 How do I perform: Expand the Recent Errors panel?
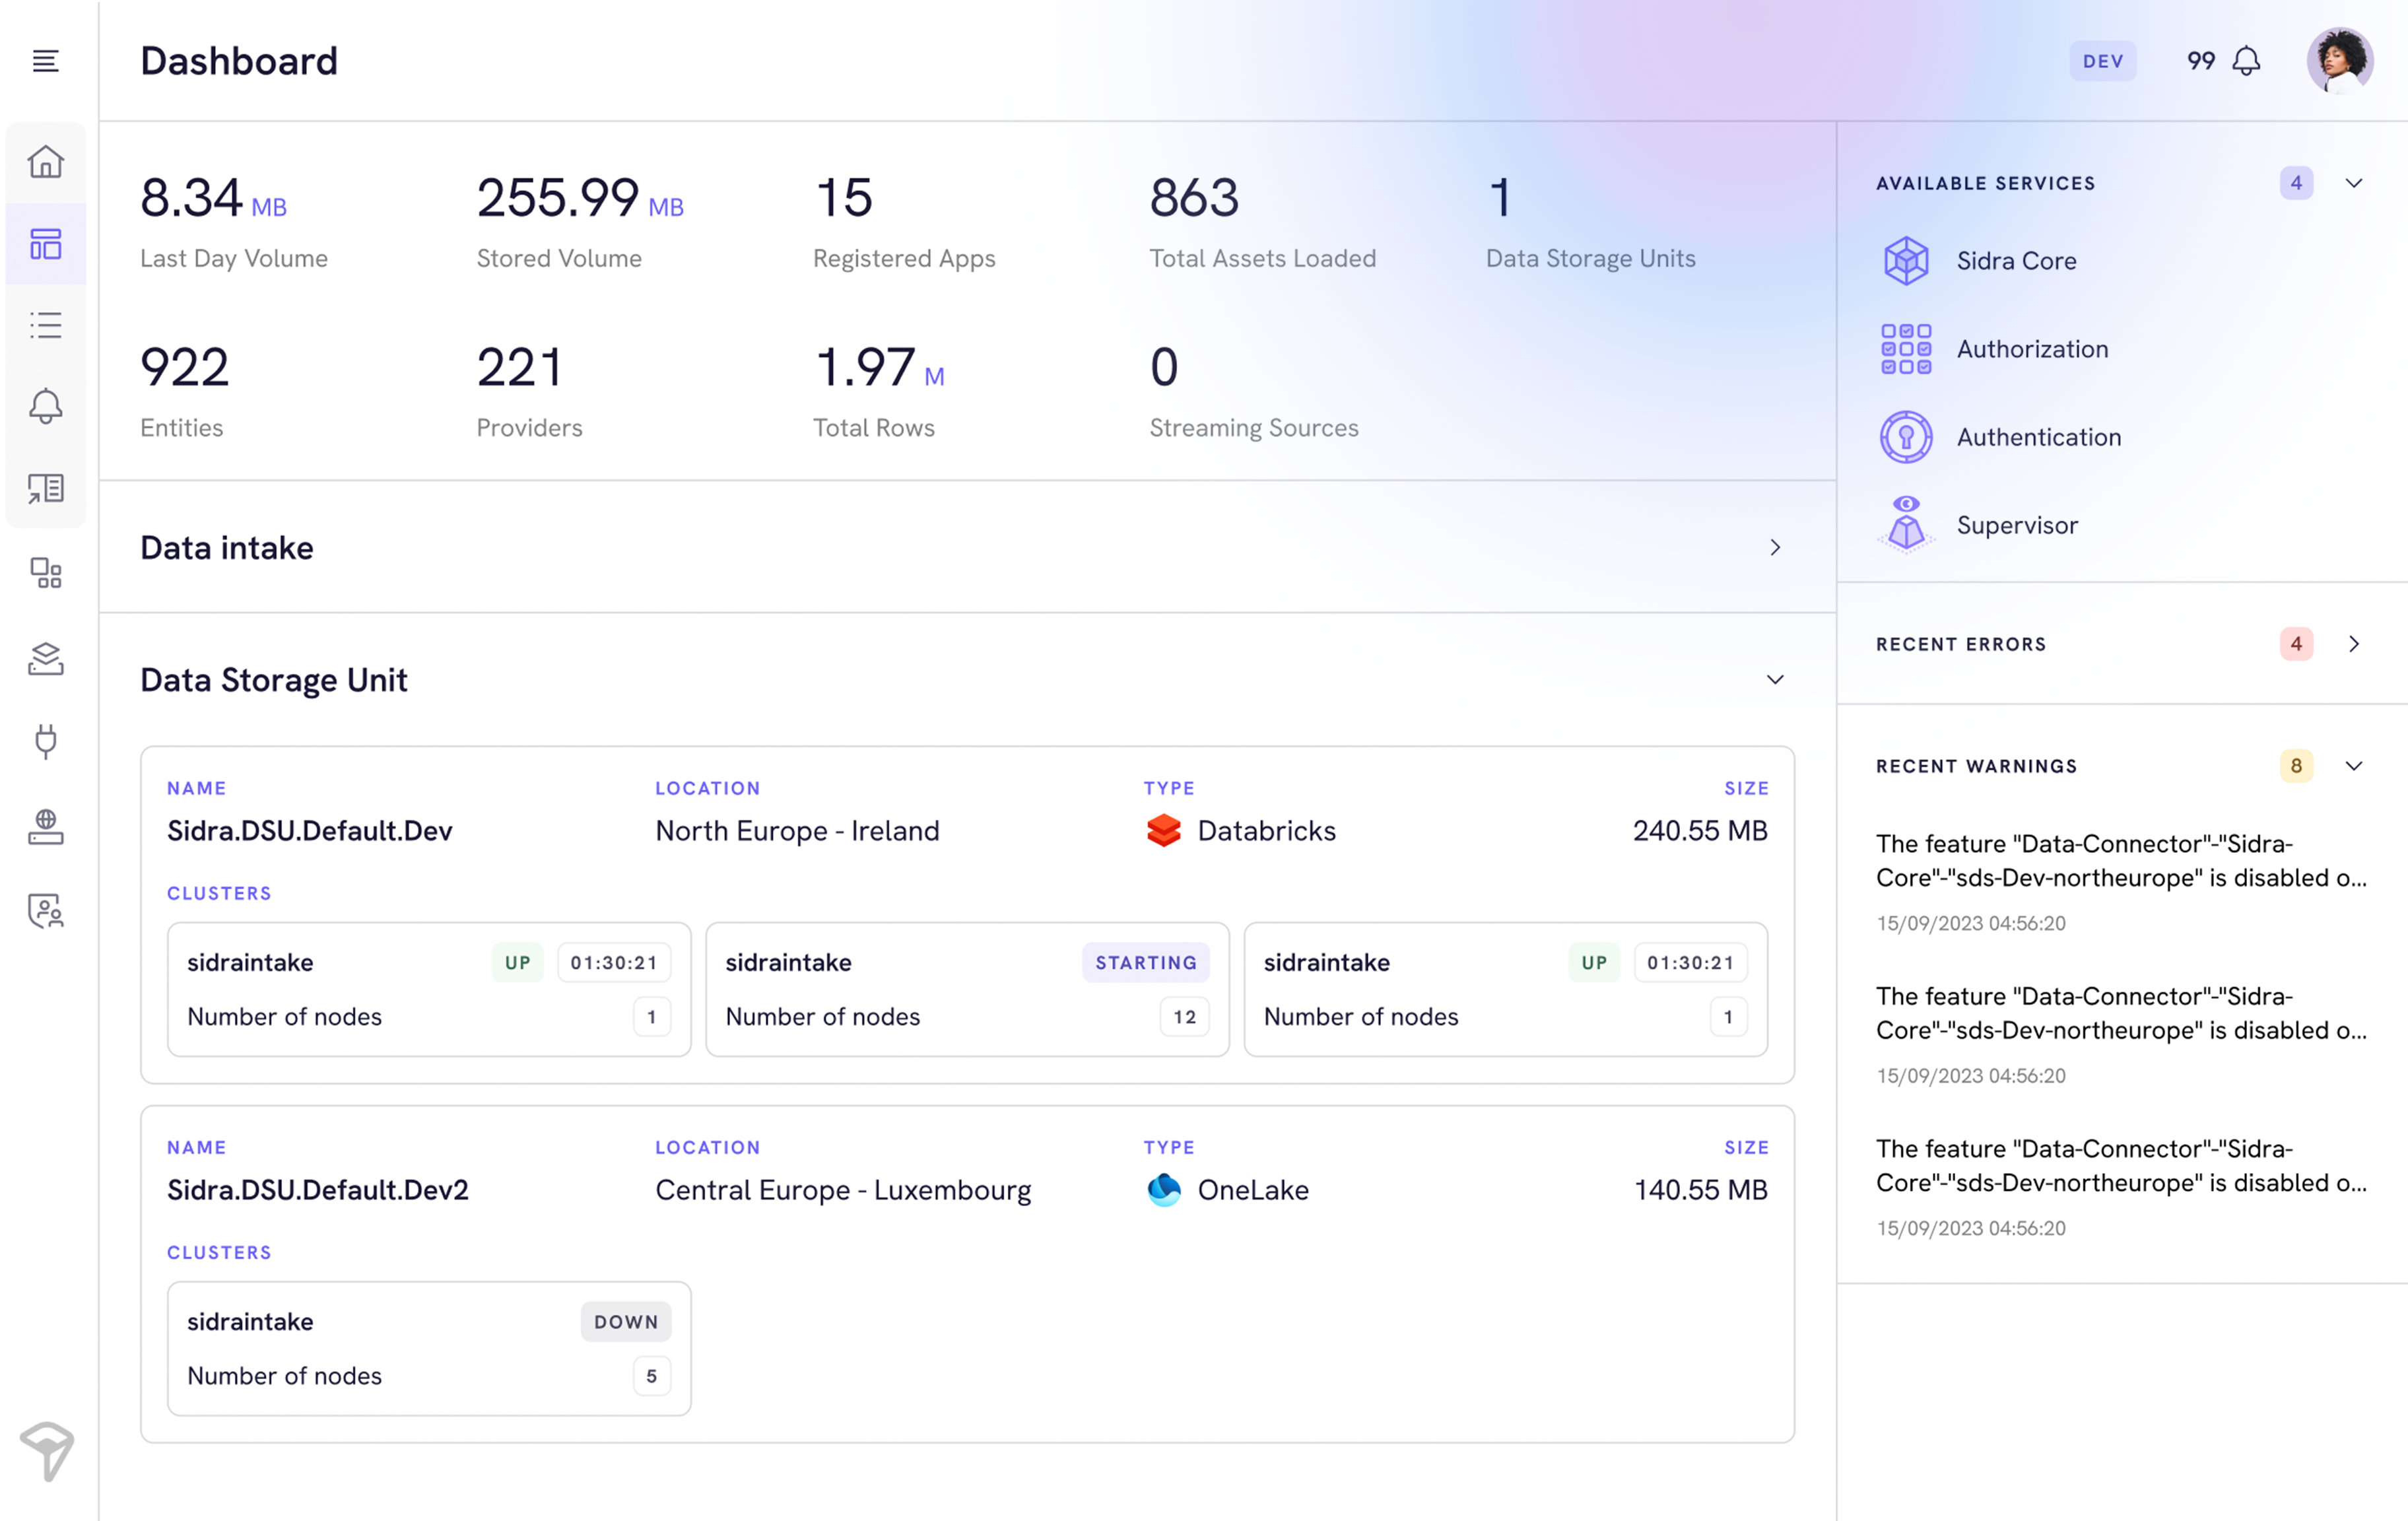click(x=2353, y=644)
